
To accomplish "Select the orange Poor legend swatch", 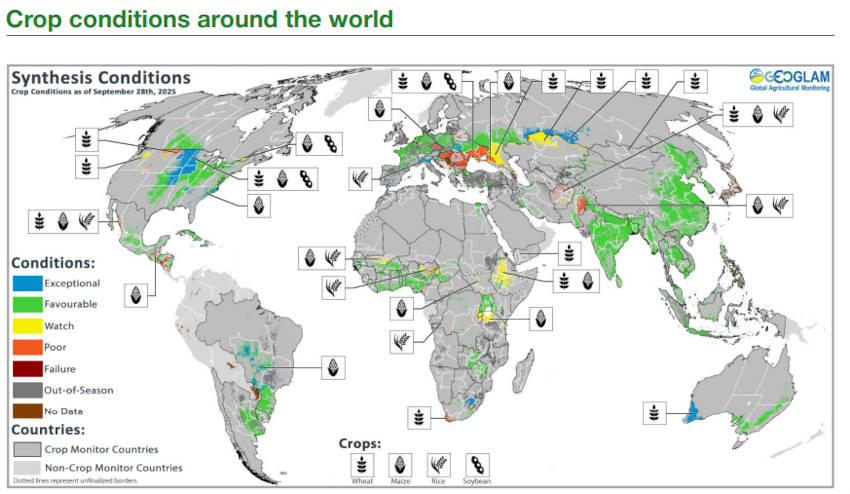I will 27,347.
